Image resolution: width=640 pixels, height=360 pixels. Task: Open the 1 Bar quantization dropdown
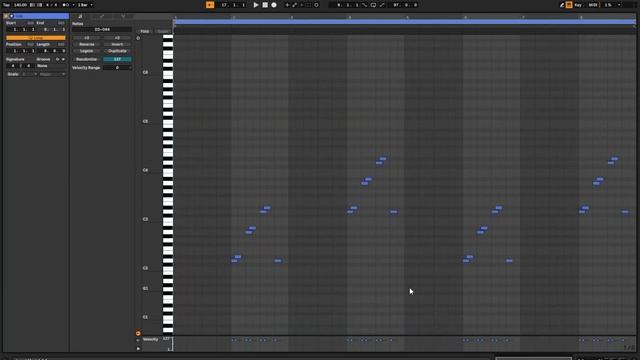click(85, 5)
